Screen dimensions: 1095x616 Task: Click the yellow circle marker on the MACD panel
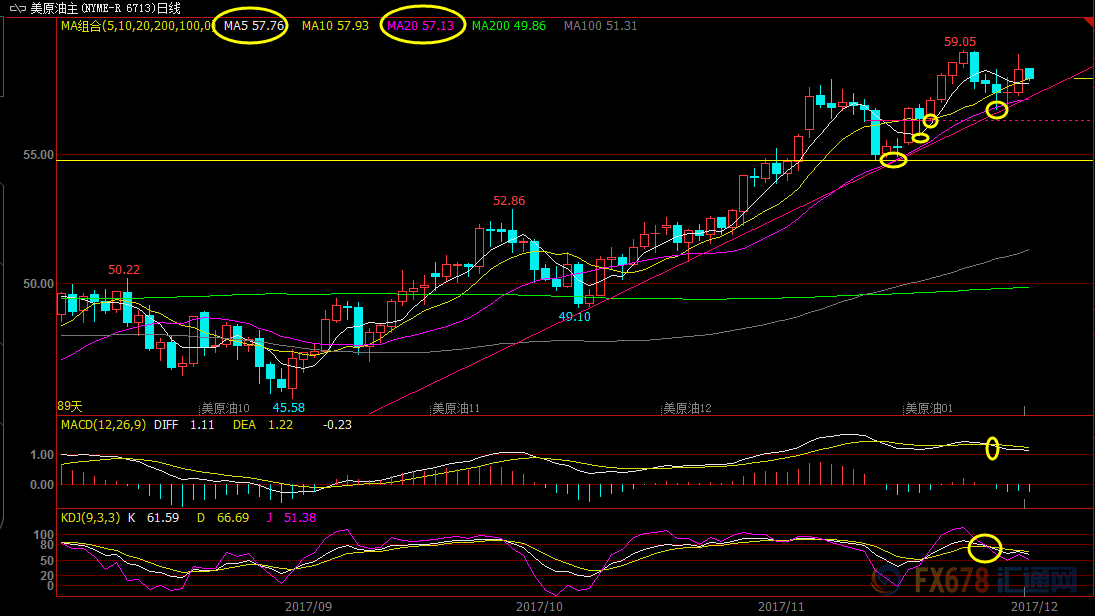[x=992, y=448]
